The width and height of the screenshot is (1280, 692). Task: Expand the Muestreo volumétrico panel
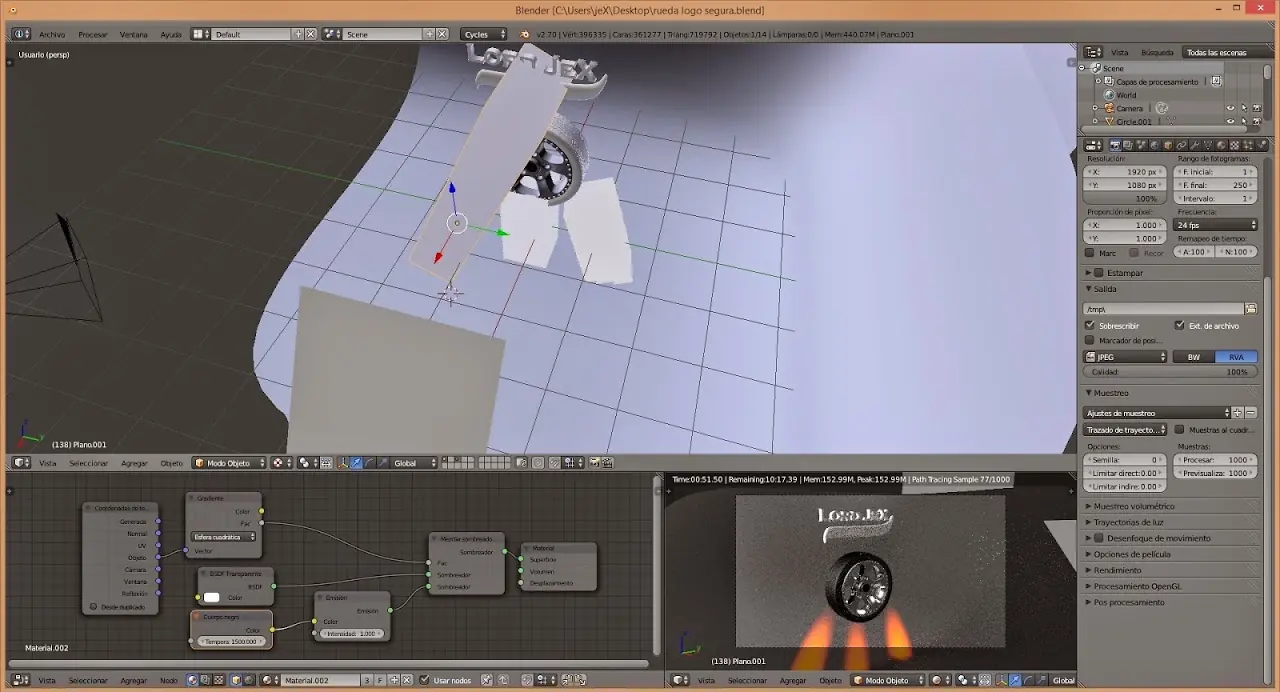tap(1134, 506)
